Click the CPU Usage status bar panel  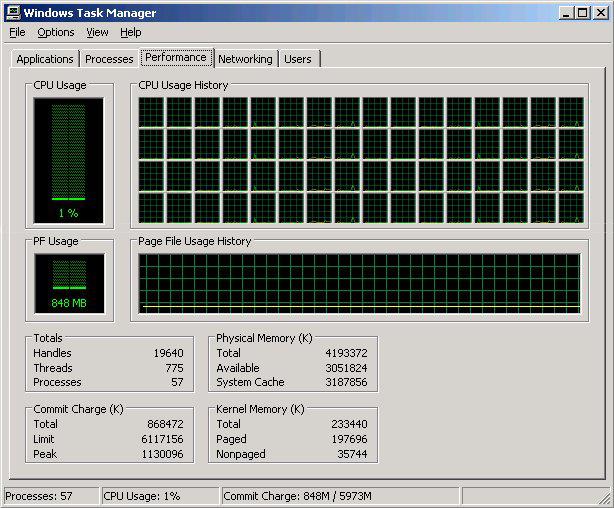[158, 496]
